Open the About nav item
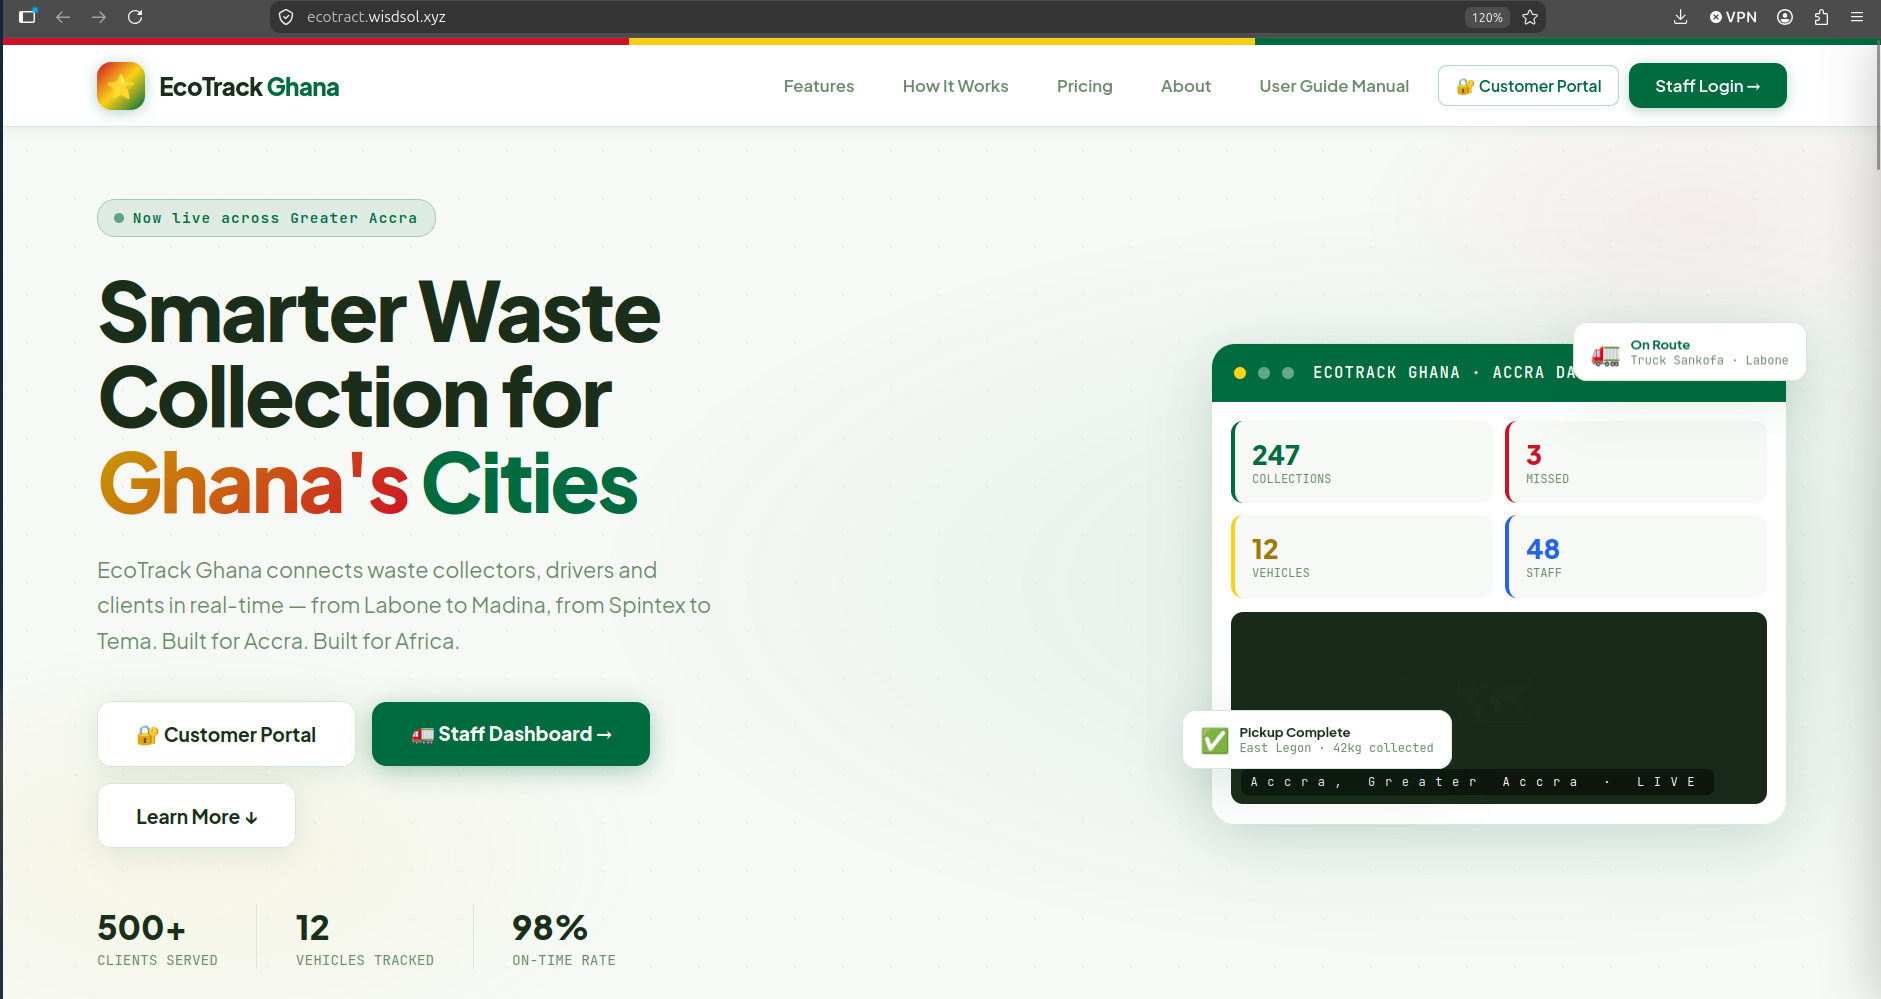 point(1186,86)
